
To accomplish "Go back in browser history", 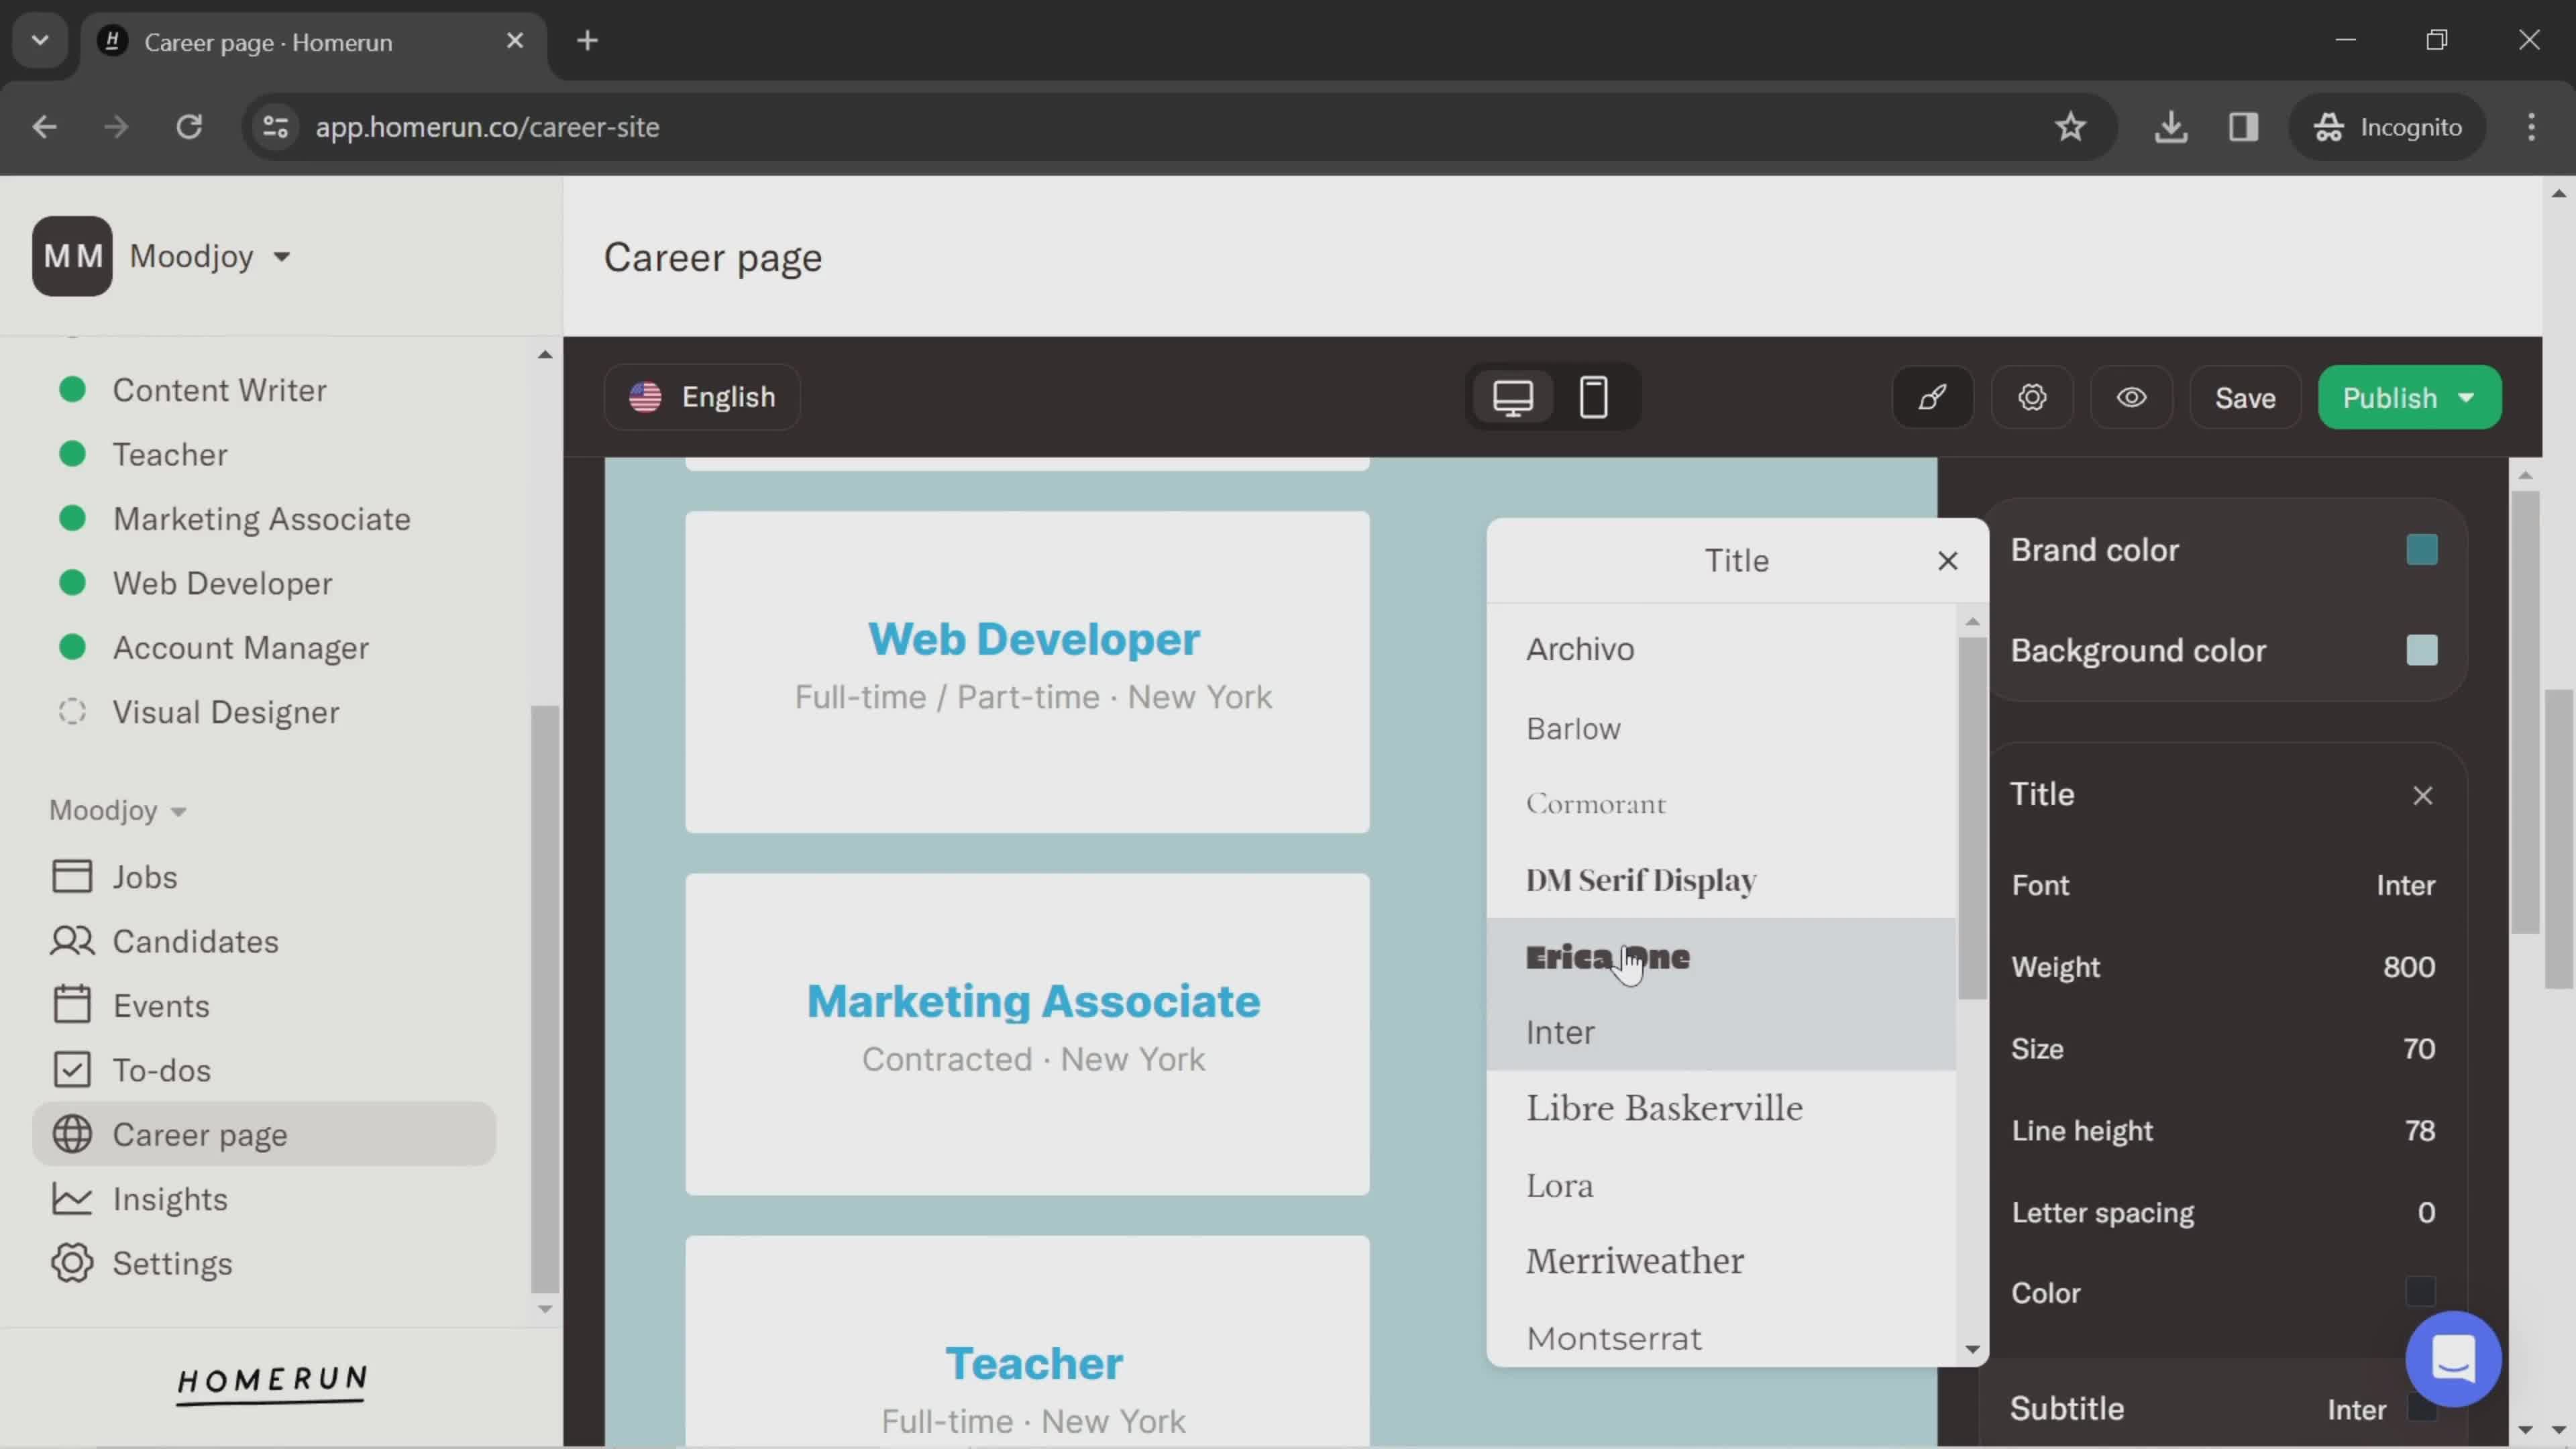I will (x=44, y=127).
